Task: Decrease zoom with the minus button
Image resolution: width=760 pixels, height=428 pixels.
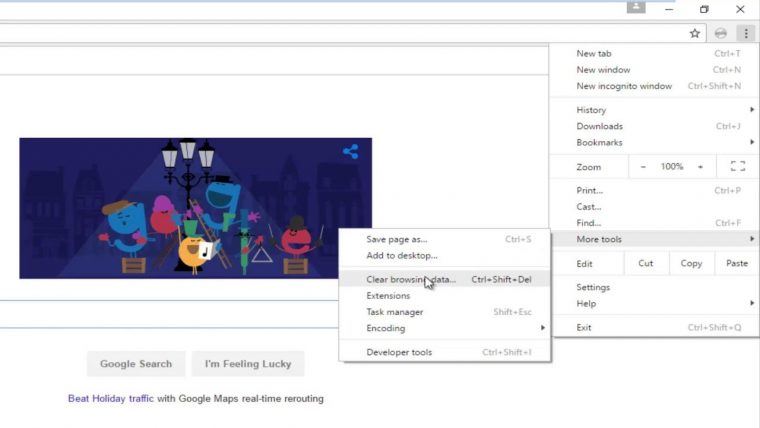Action: tap(643, 167)
